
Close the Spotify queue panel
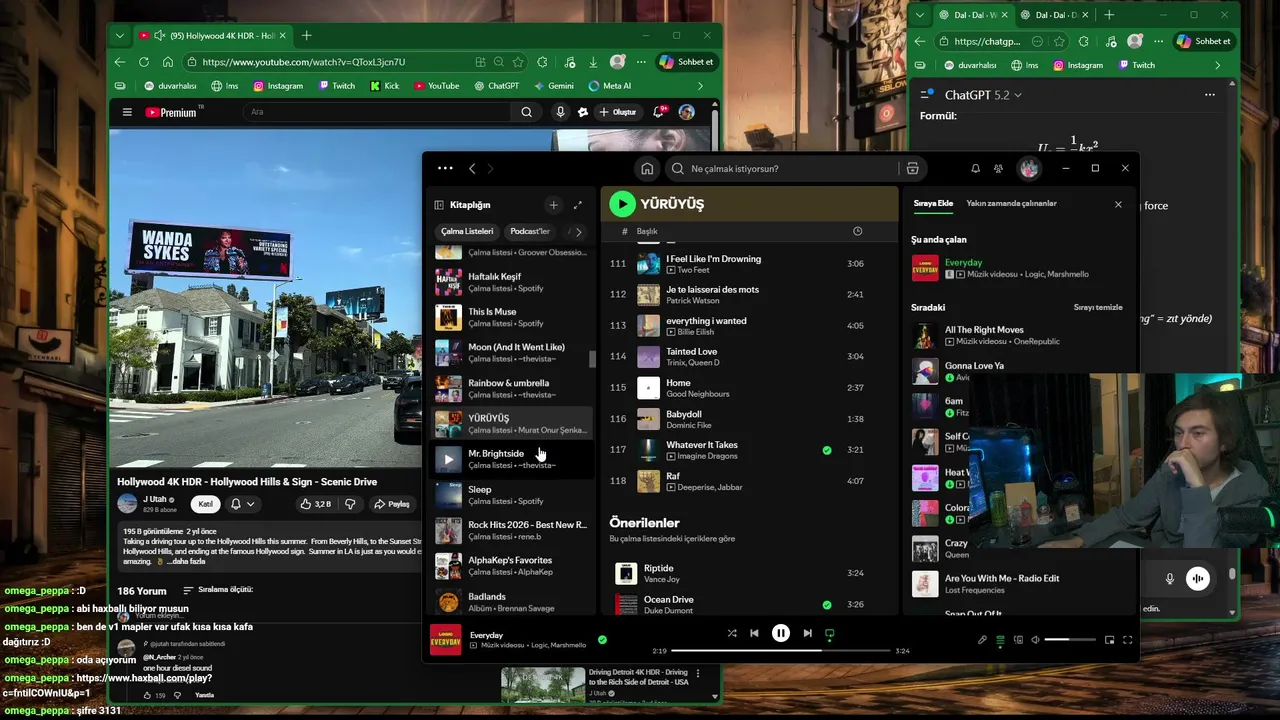[1118, 204]
